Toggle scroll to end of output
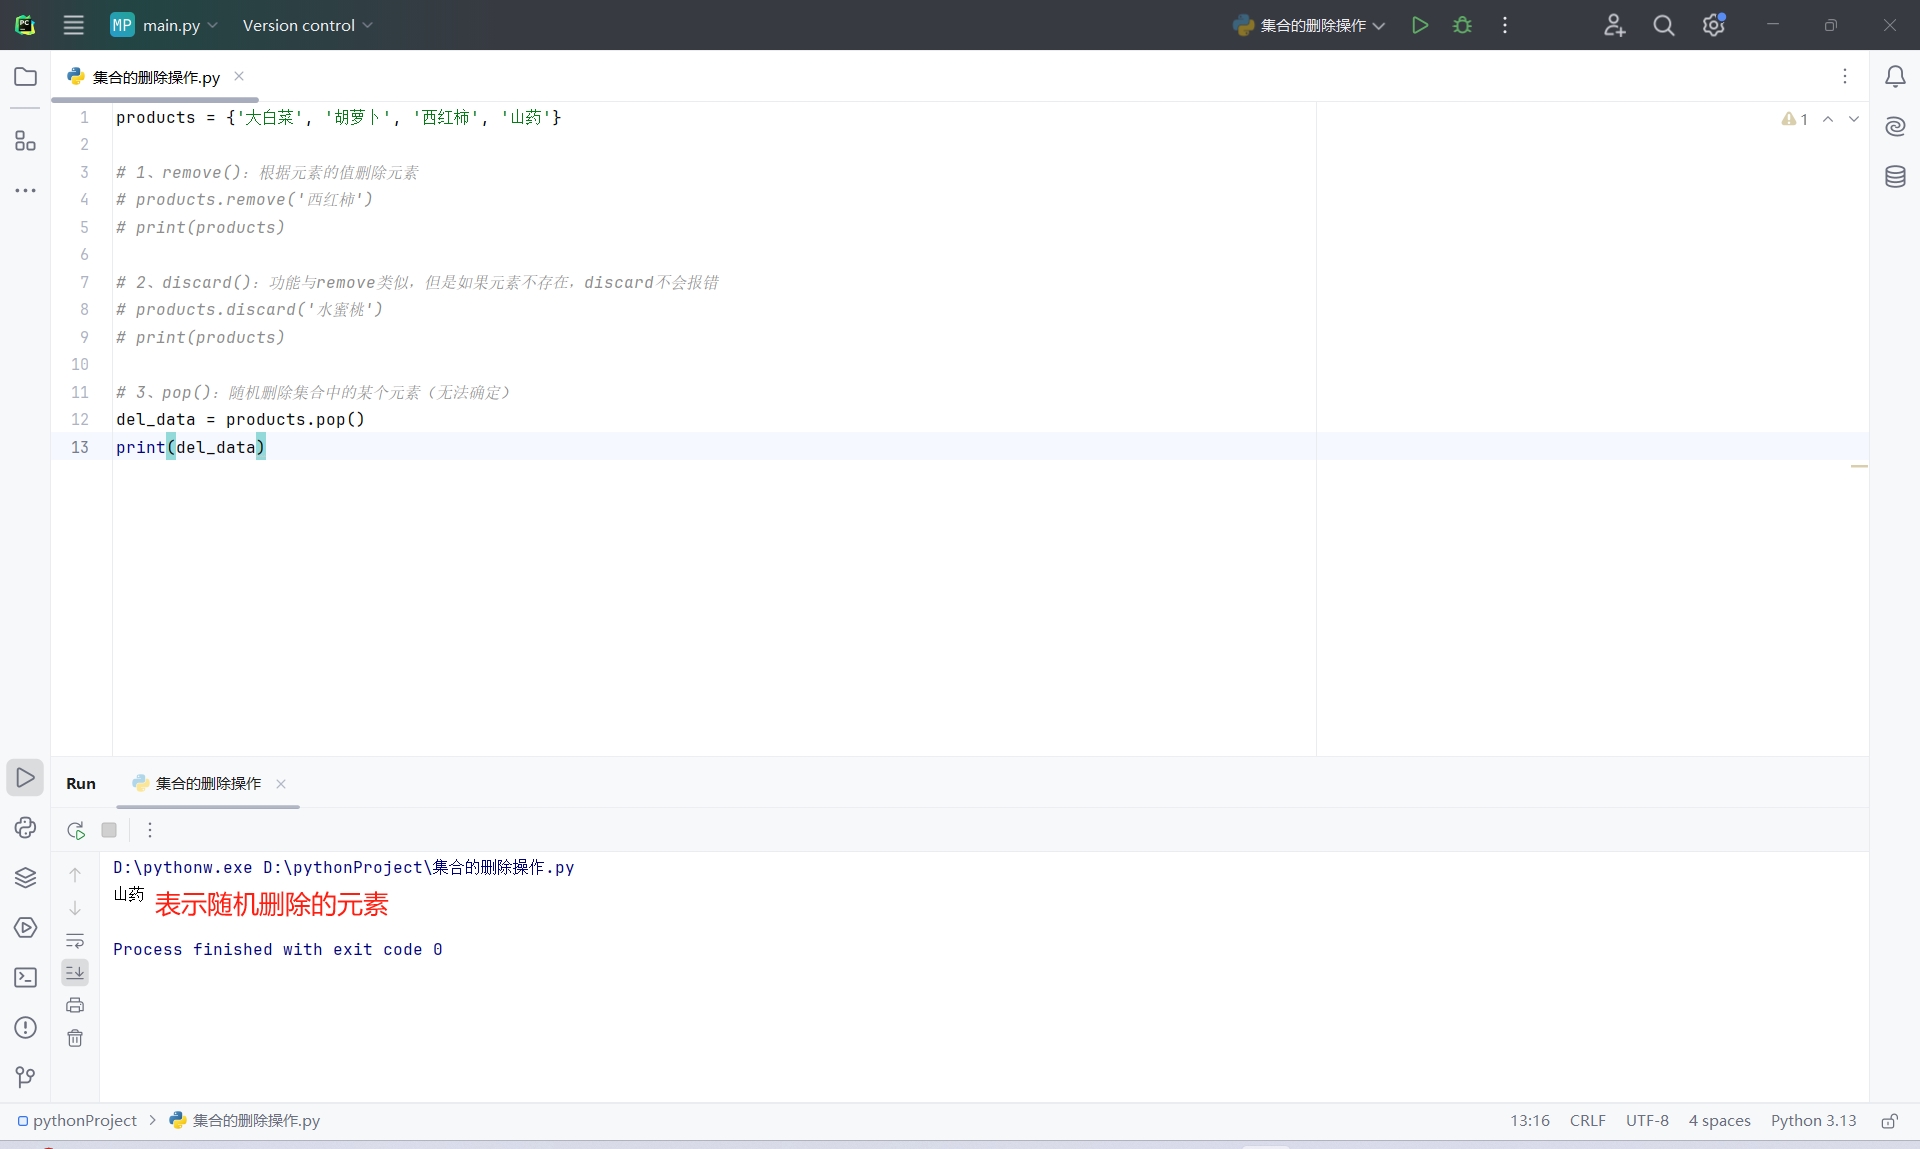 (x=75, y=972)
